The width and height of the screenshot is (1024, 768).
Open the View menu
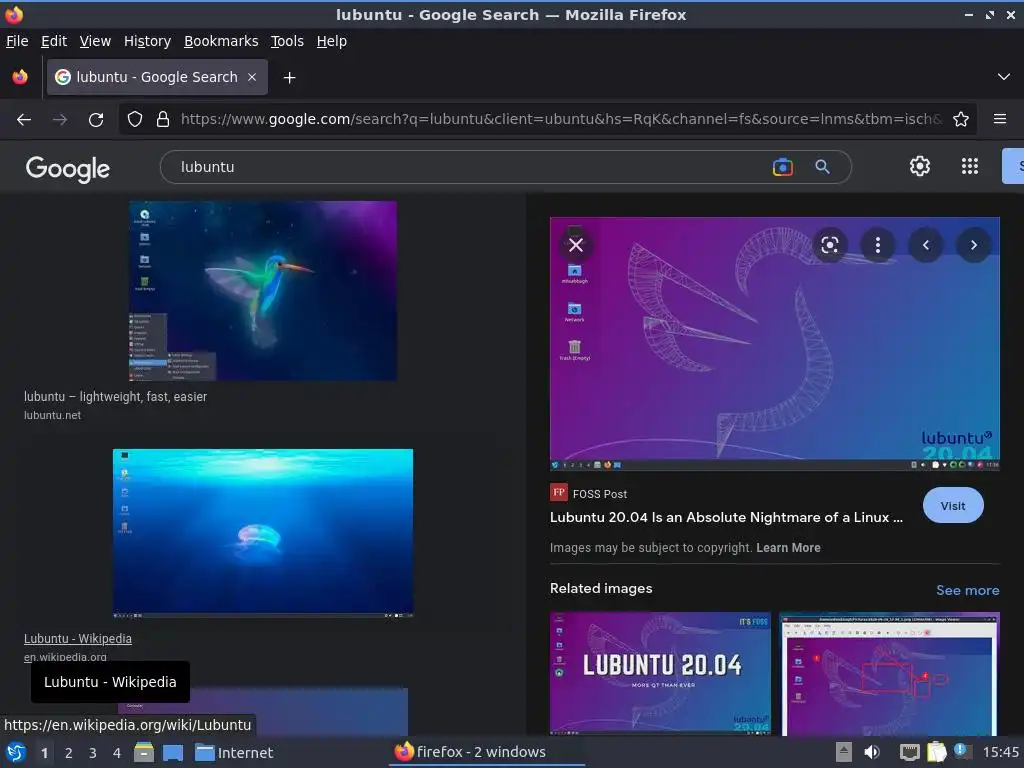pos(95,41)
